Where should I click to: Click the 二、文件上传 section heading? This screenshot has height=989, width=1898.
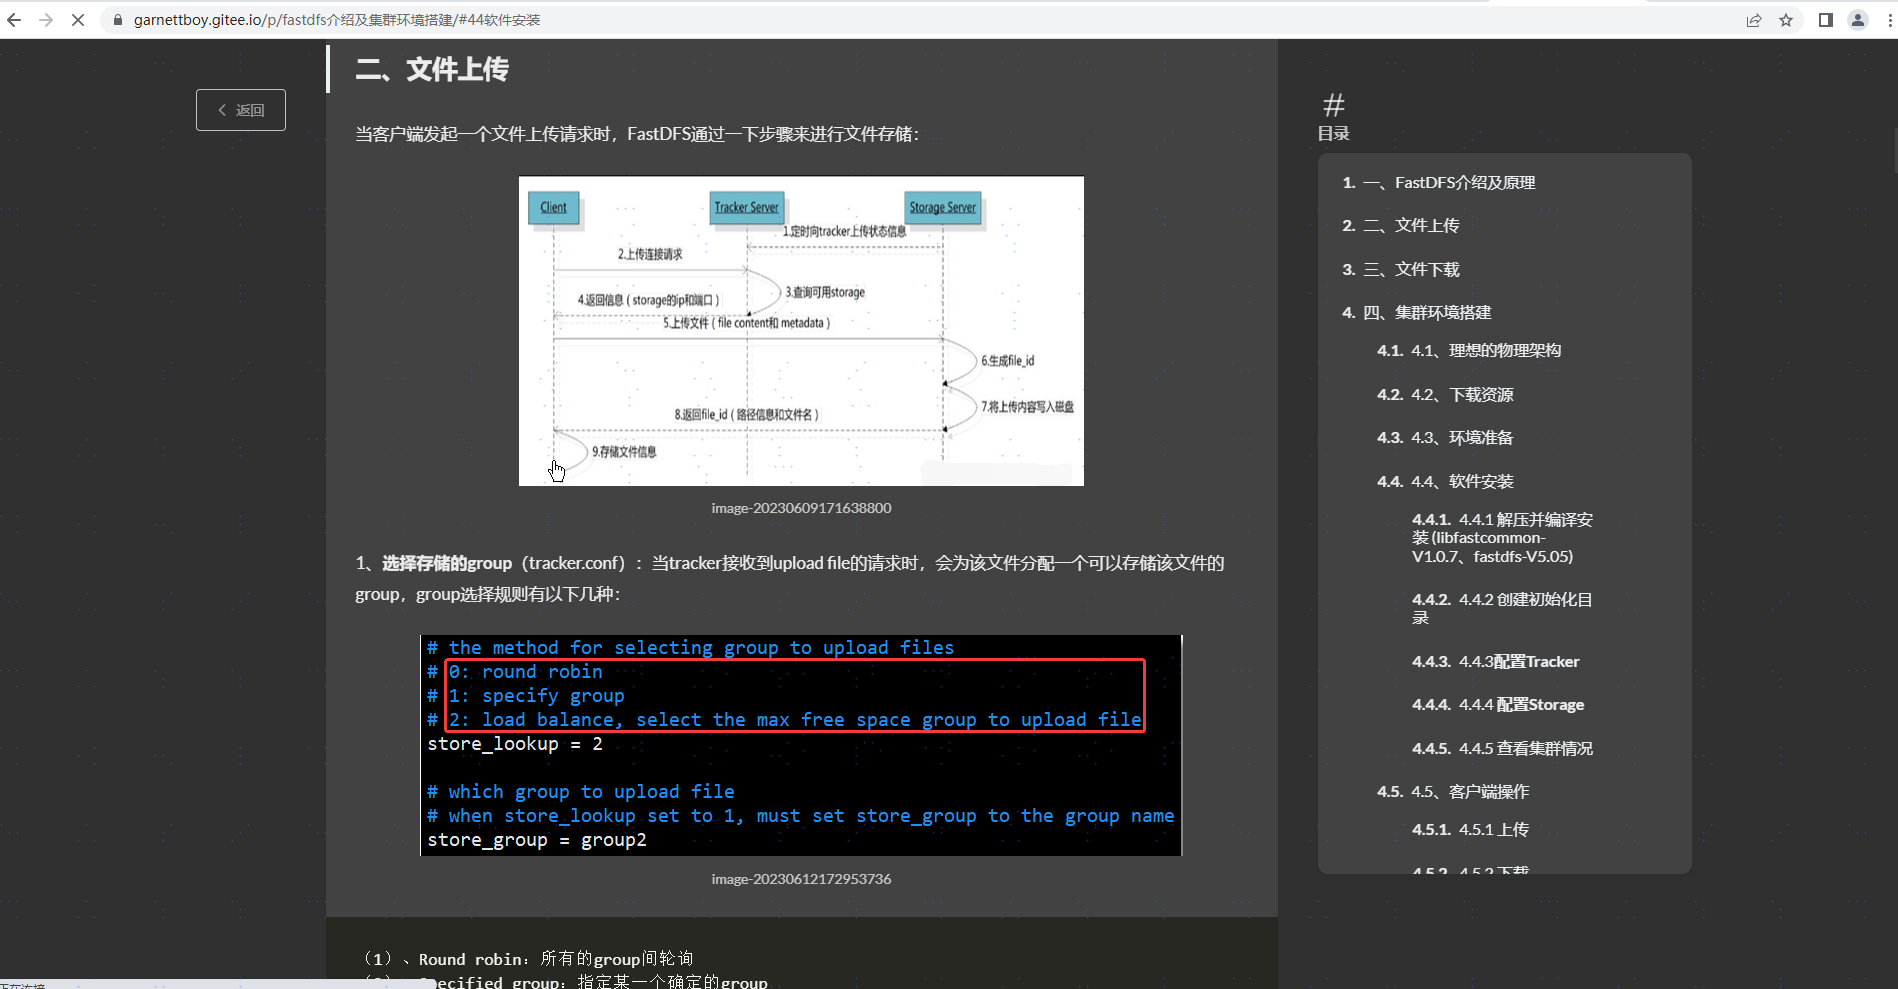432,69
